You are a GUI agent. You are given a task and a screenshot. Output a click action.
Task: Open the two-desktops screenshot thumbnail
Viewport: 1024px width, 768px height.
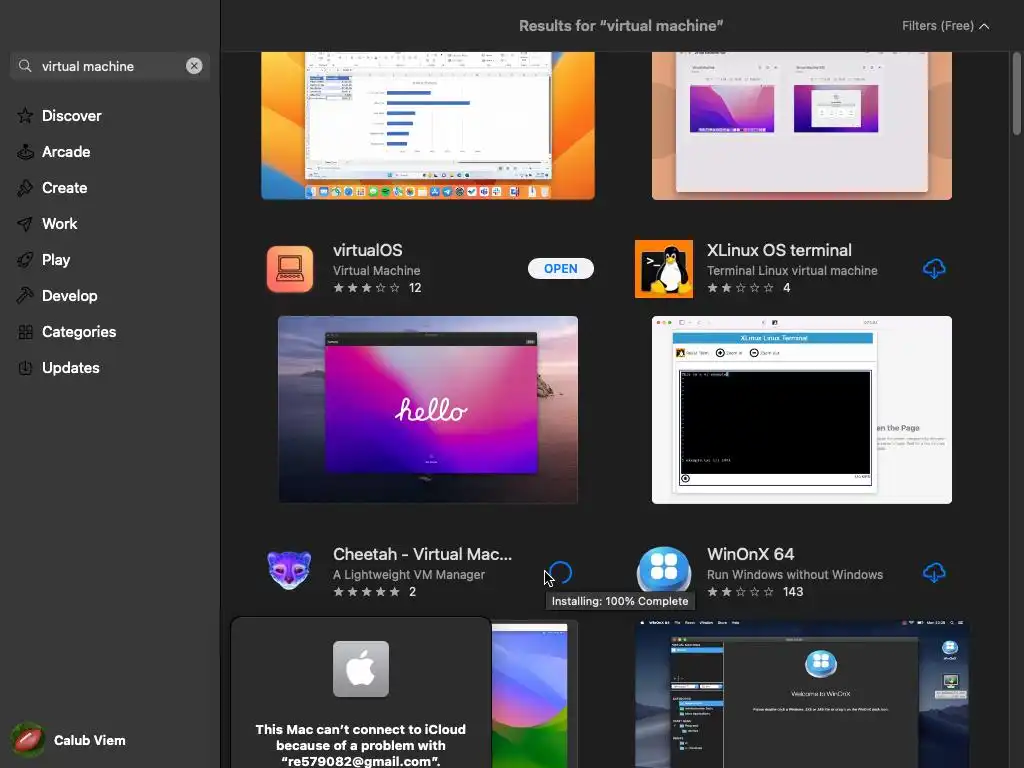click(801, 125)
